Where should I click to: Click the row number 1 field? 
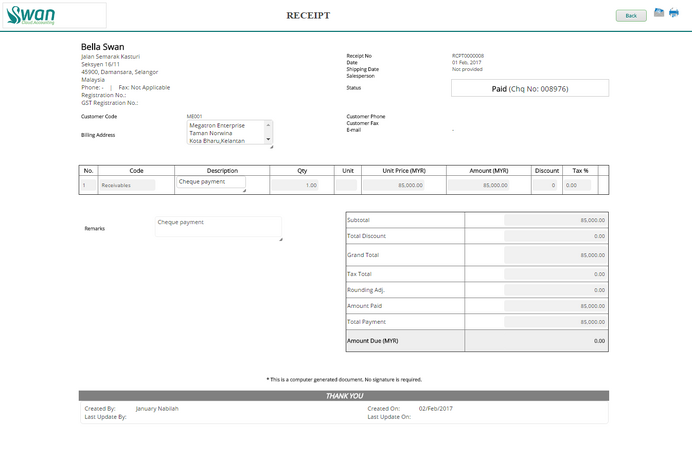88,185
